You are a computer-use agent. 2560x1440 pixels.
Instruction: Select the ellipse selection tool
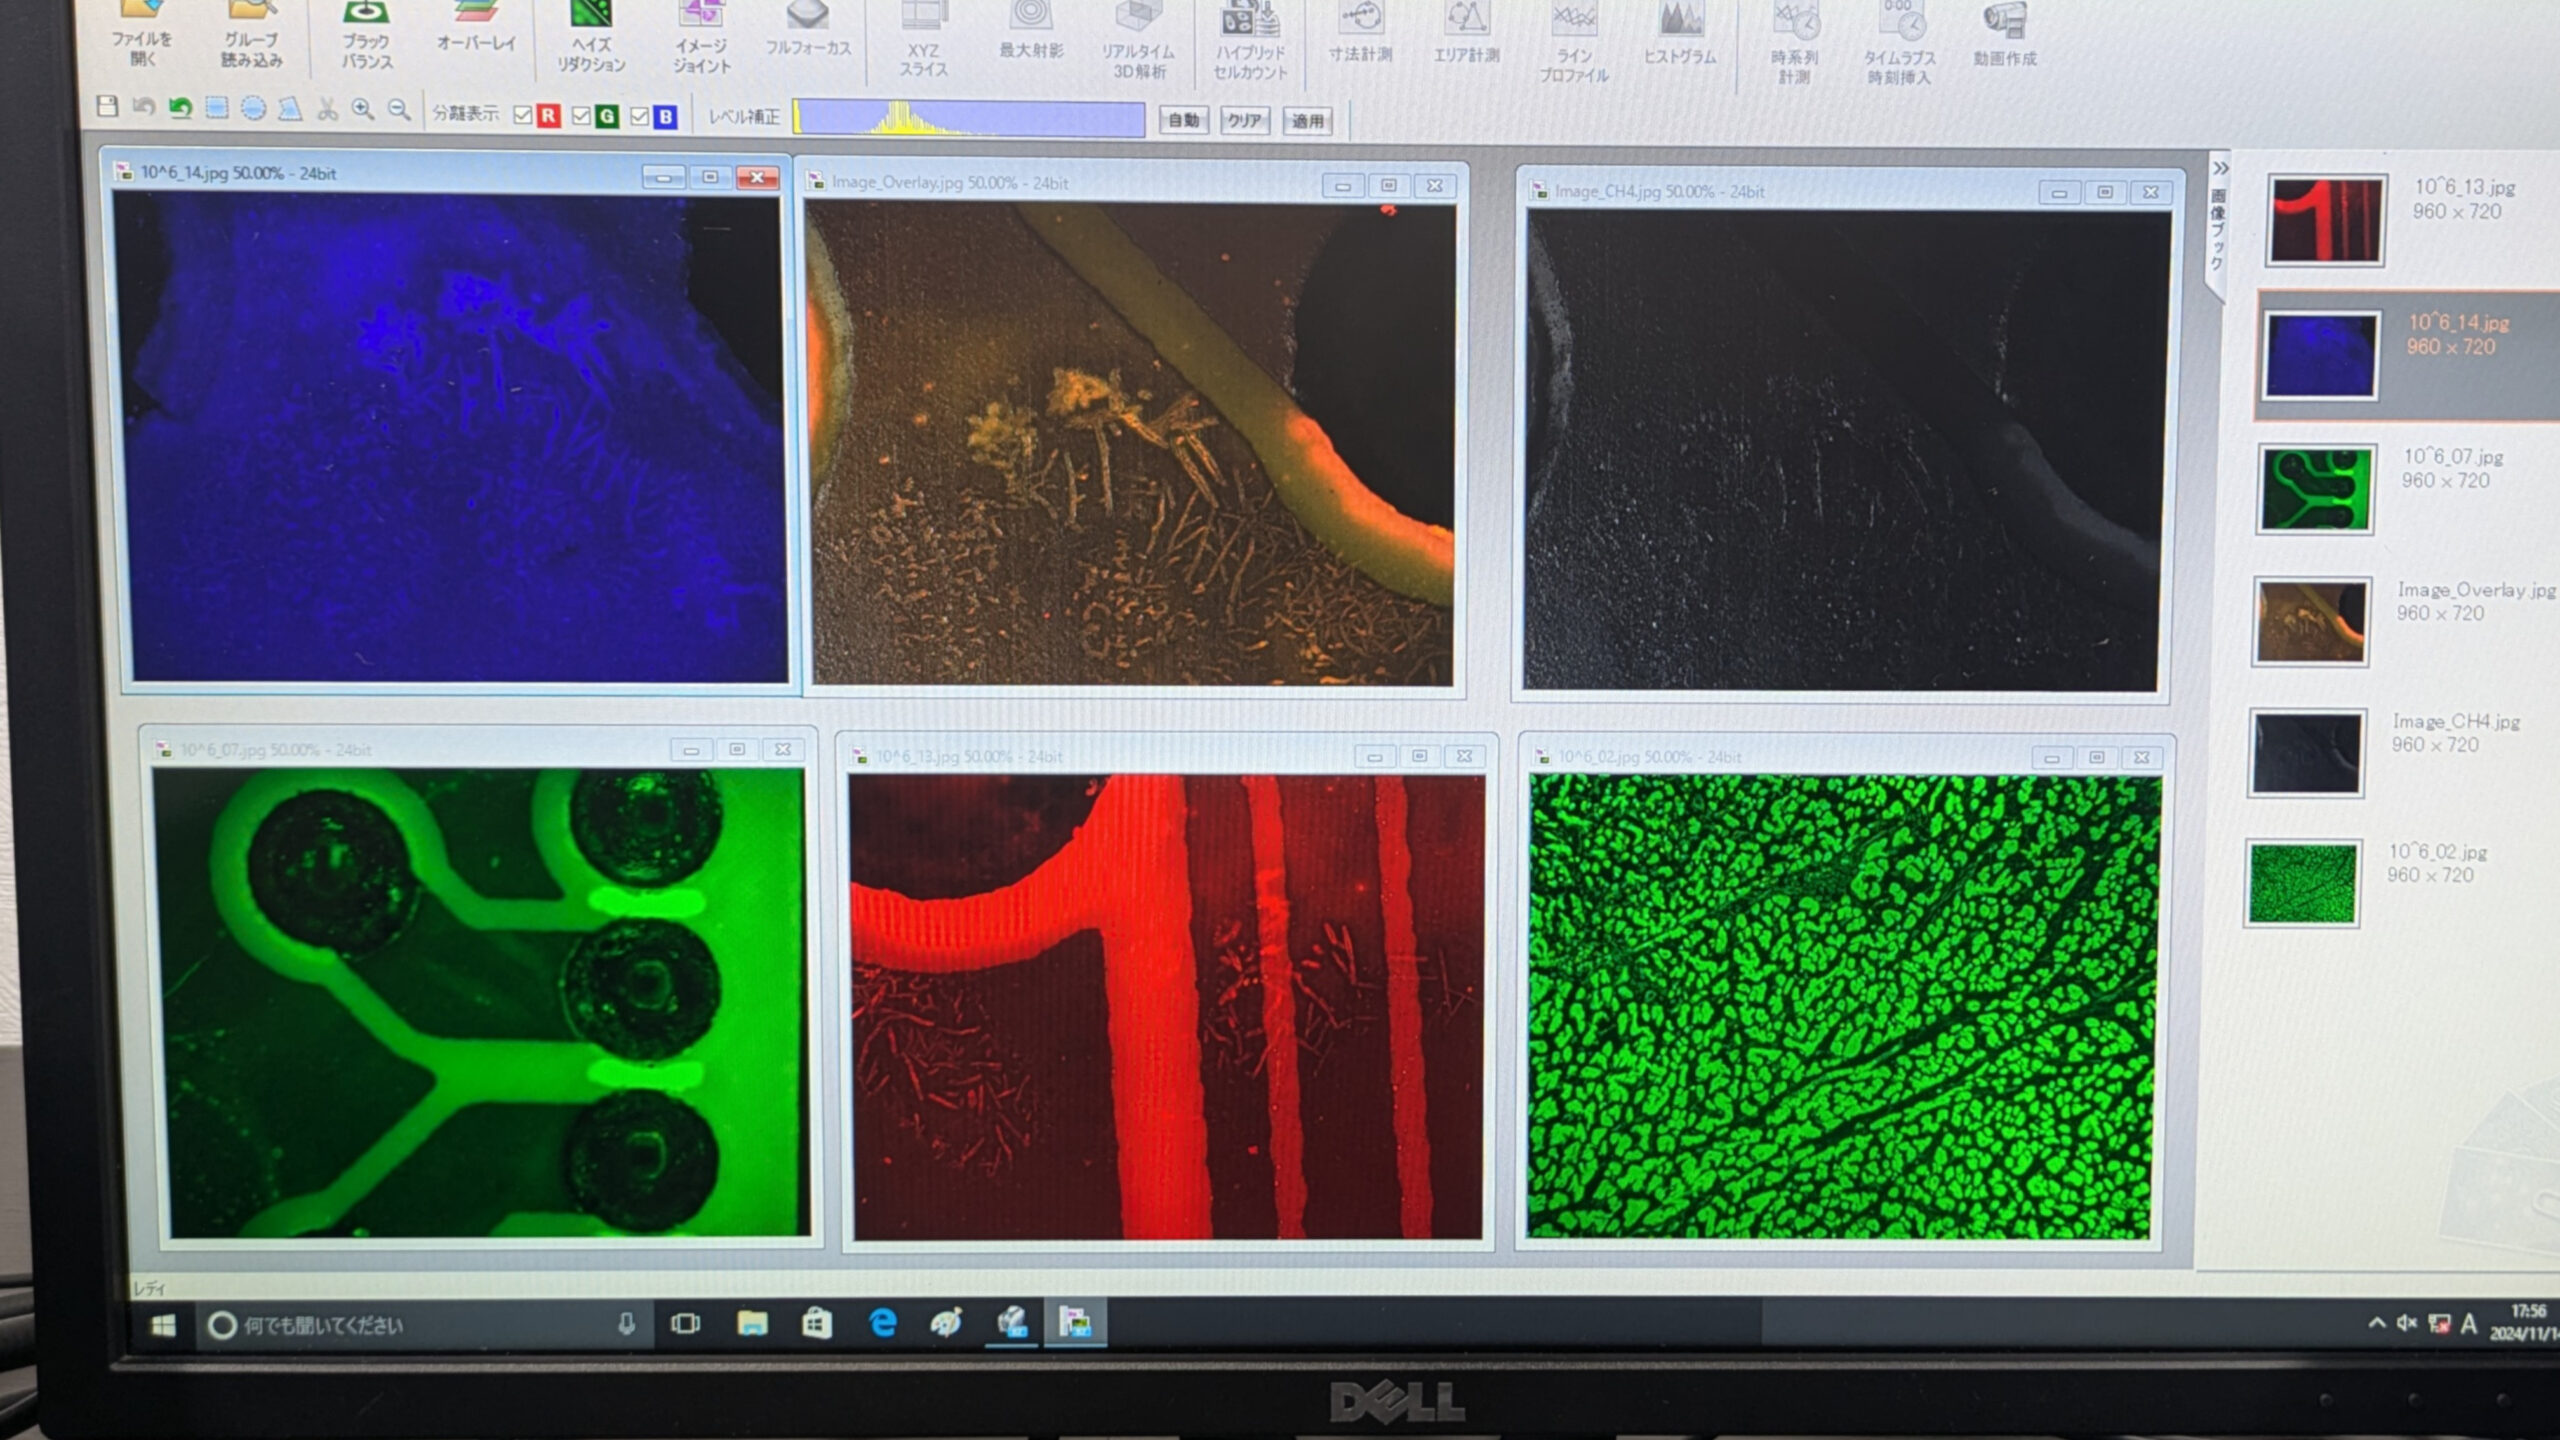tap(253, 108)
